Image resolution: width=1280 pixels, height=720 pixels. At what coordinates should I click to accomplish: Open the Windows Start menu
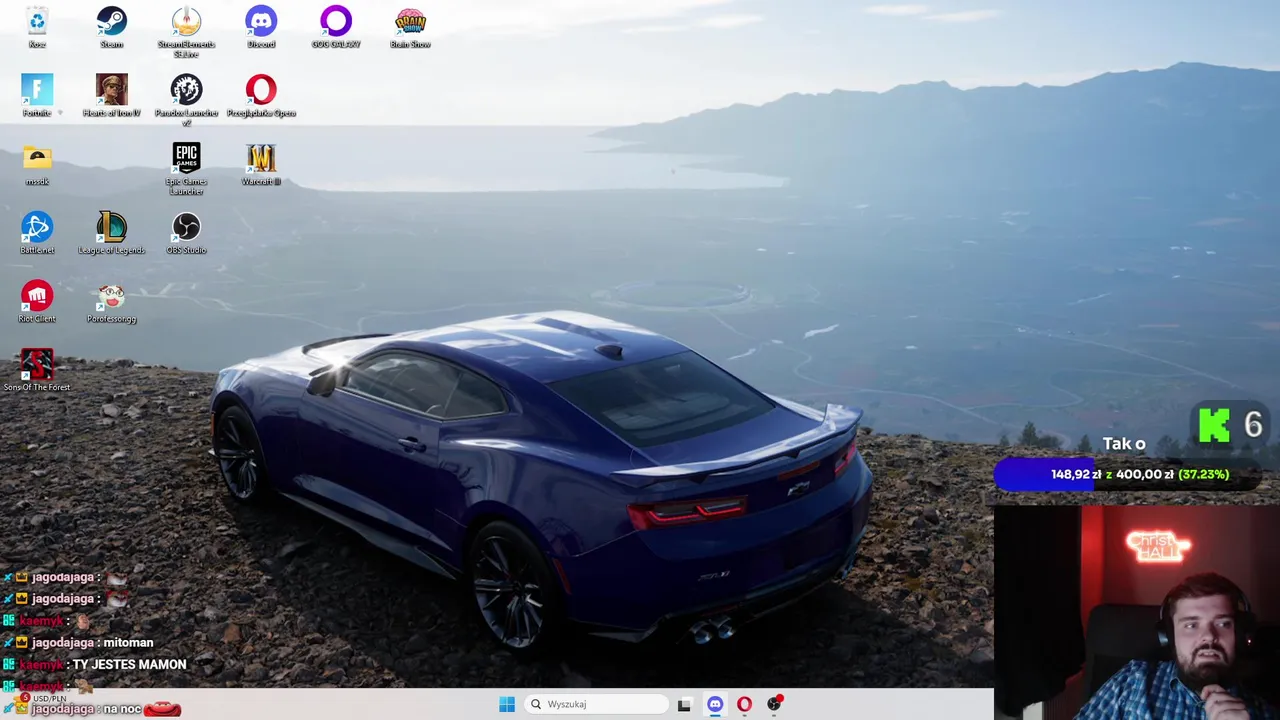[507, 704]
